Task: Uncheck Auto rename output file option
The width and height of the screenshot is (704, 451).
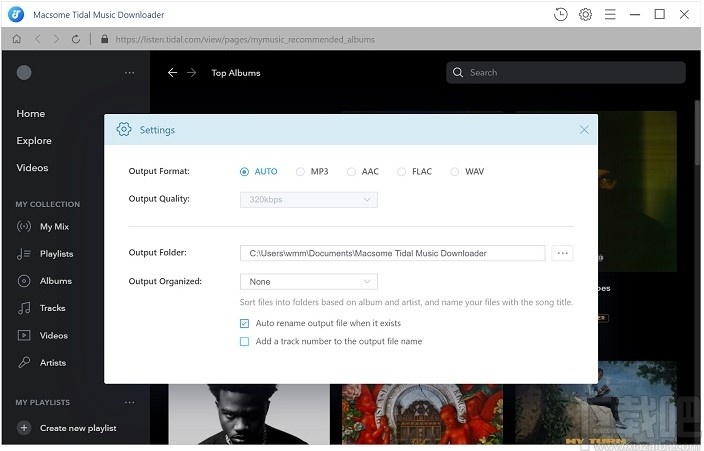Action: [244, 323]
